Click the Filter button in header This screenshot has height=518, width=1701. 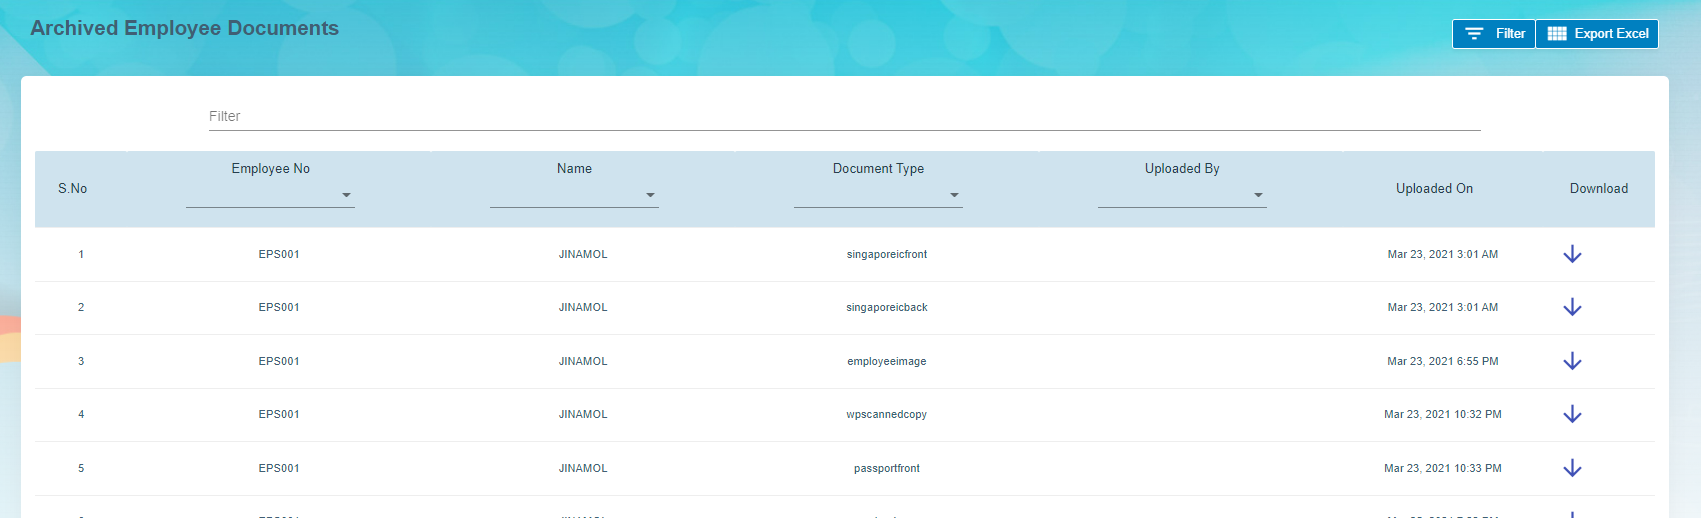1494,34
